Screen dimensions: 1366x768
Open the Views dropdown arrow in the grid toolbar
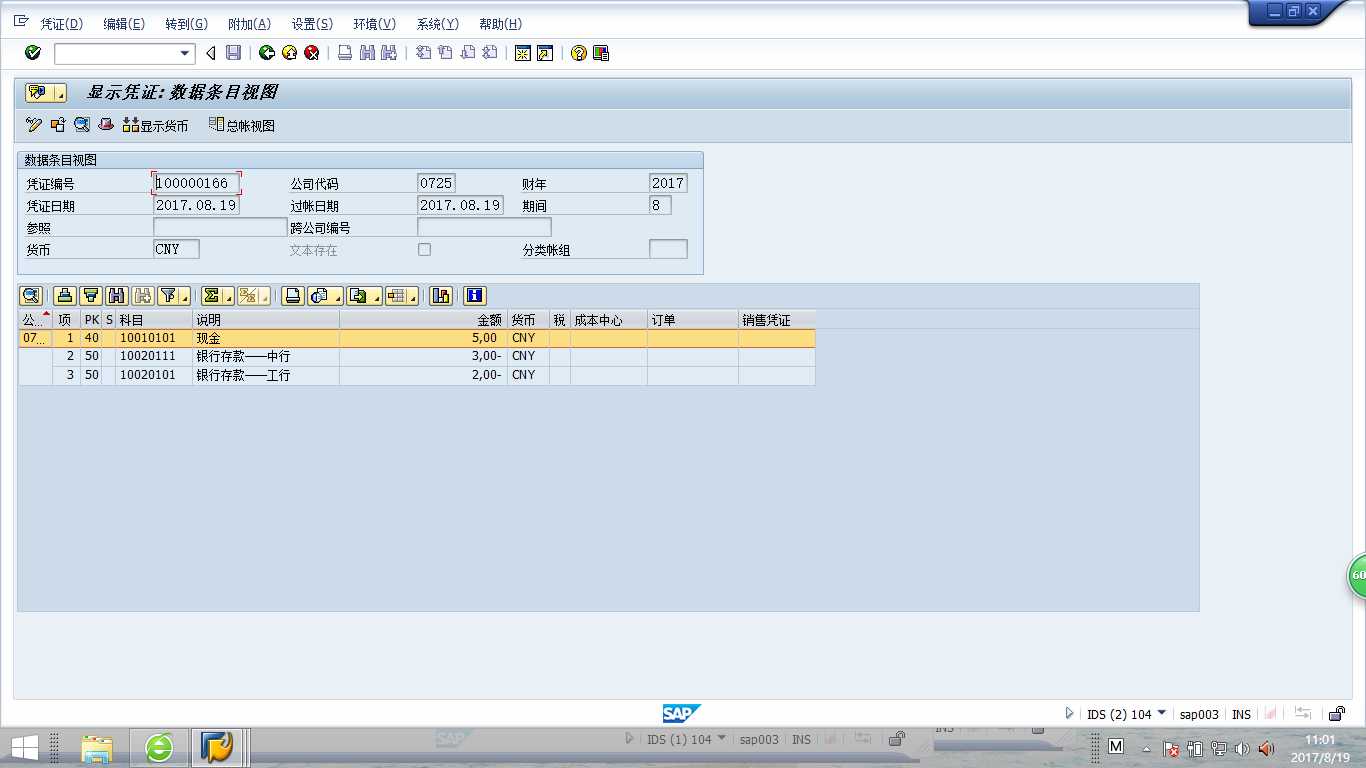(x=337, y=296)
